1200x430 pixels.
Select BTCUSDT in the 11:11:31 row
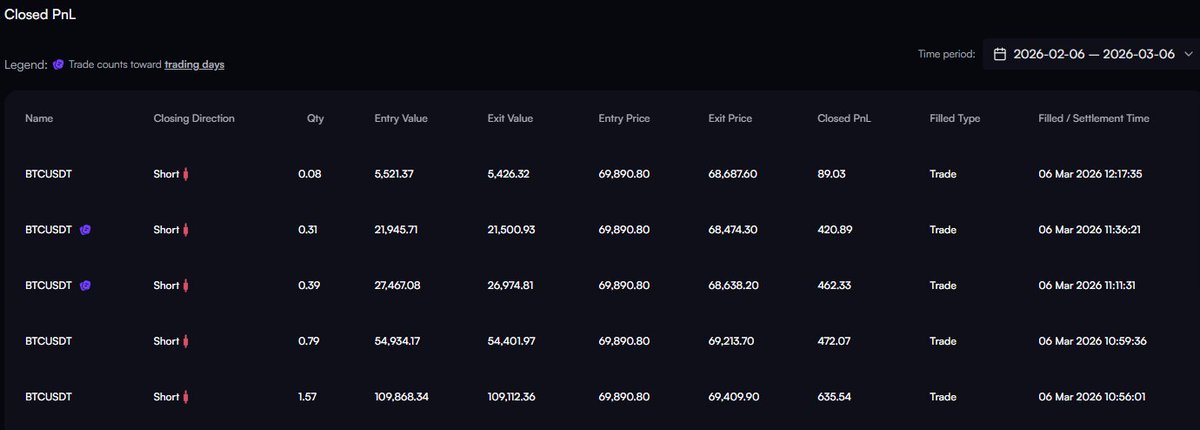49,285
